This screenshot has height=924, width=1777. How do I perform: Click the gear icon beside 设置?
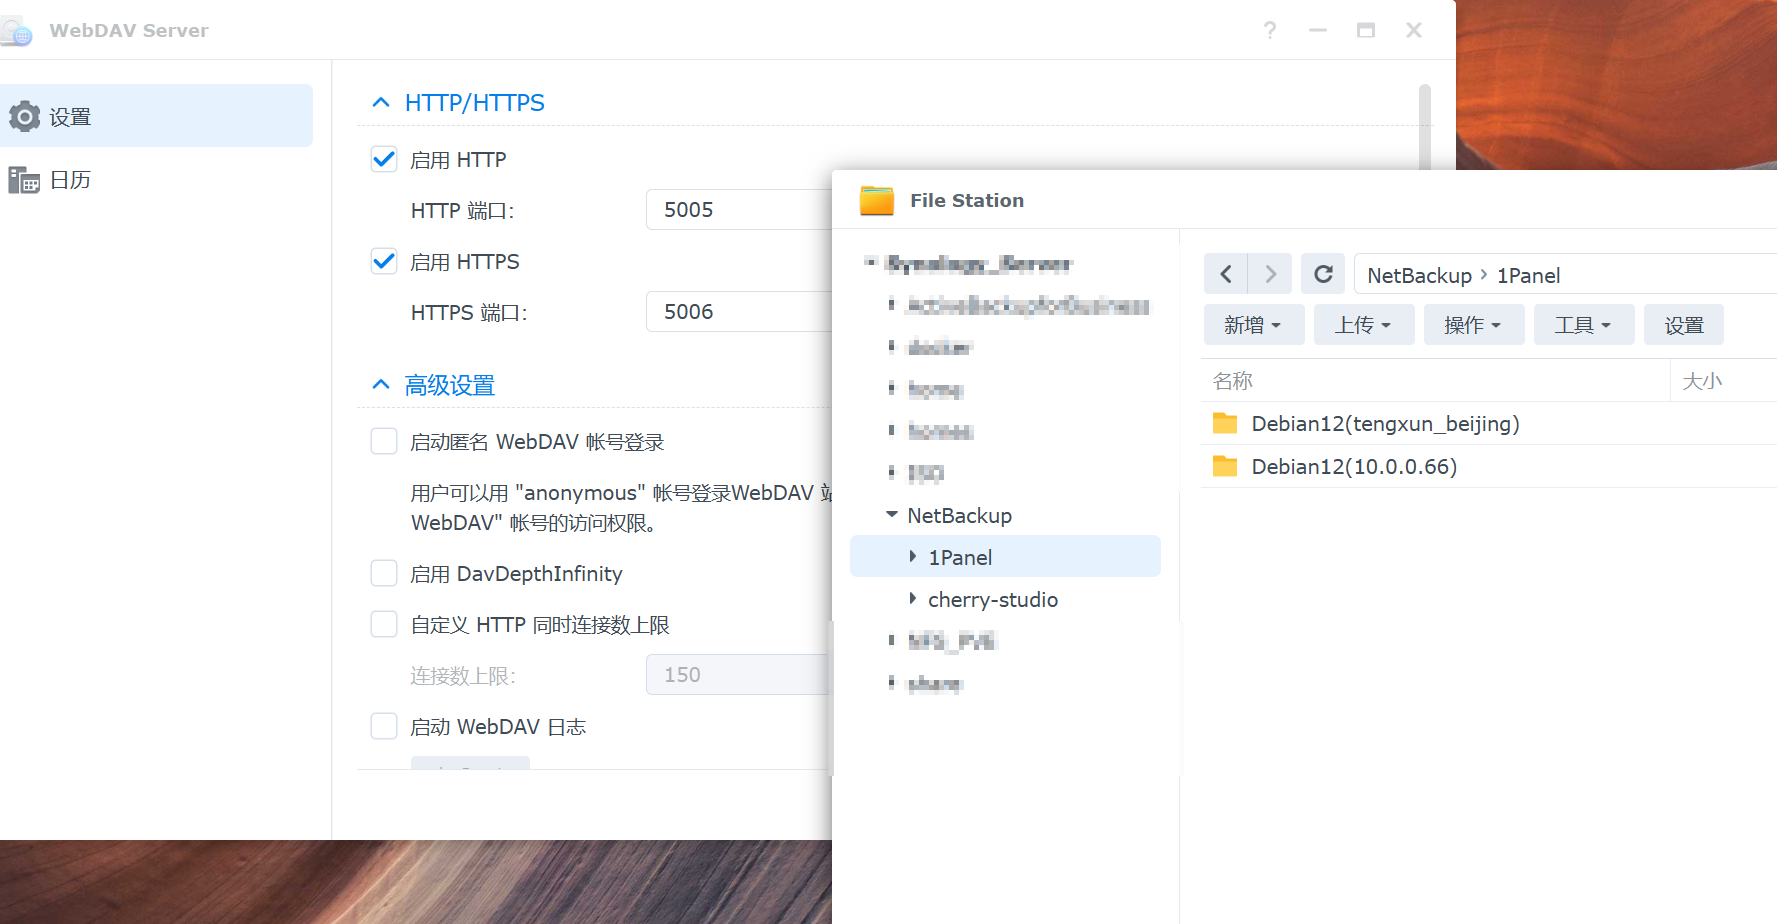[x=25, y=117]
